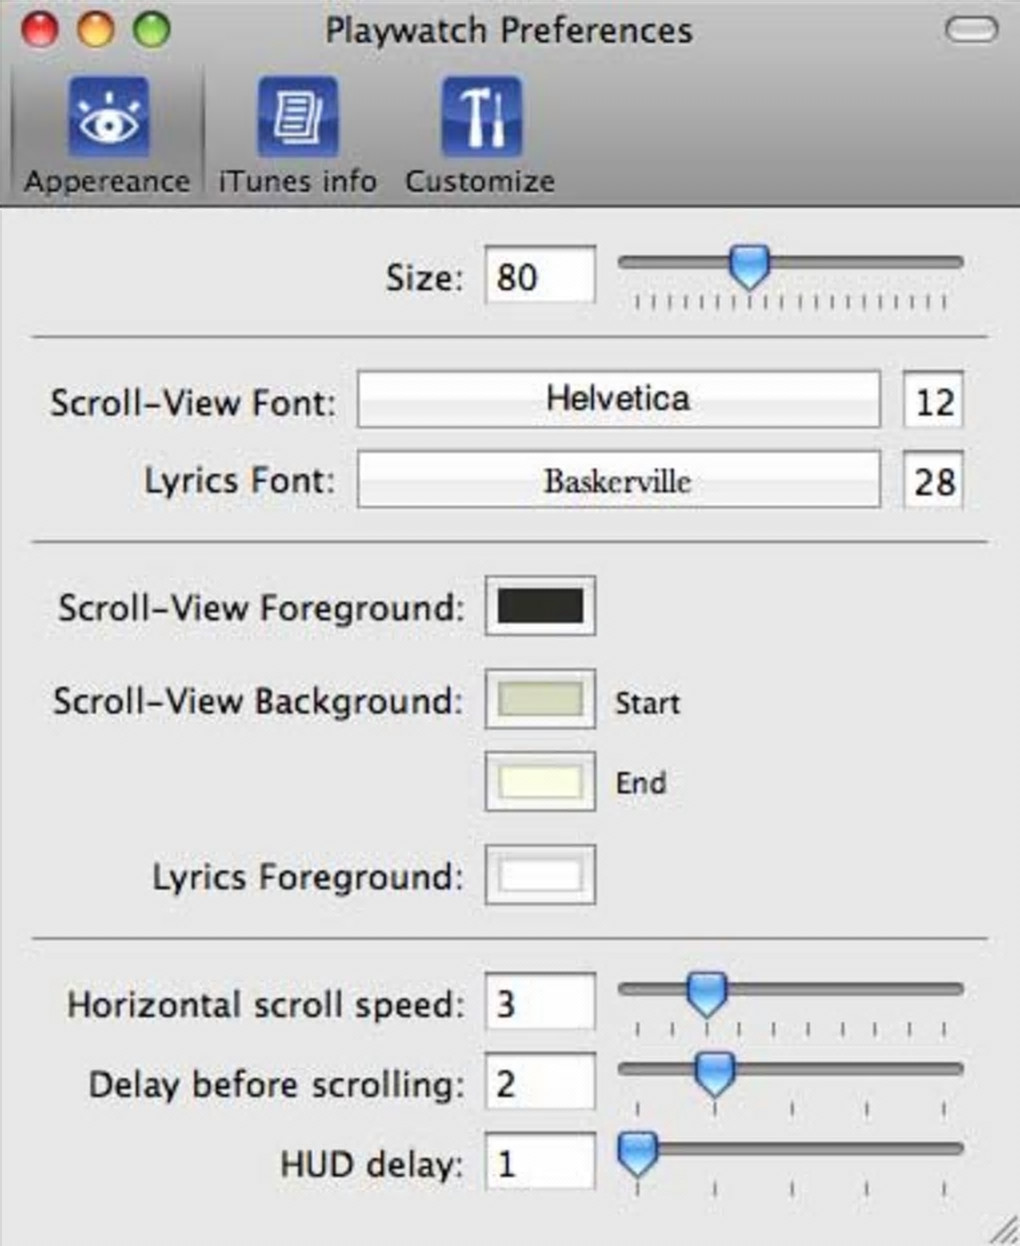This screenshot has width=1020, height=1246.
Task: Click the HUD delay slider knob
Action: coord(637,1153)
